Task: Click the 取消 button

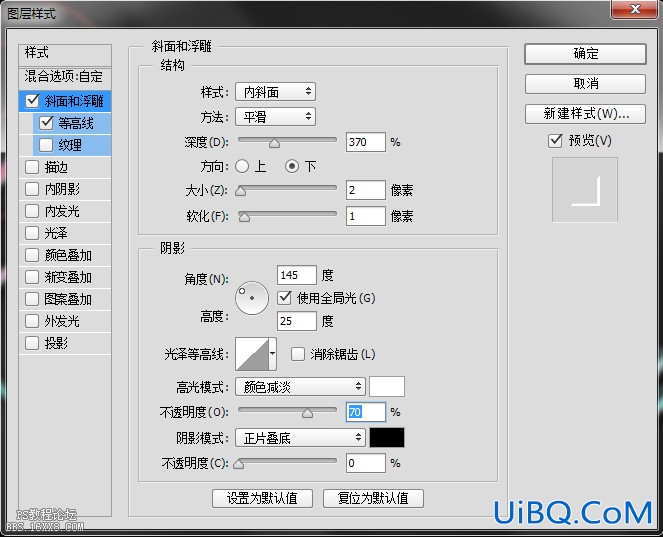Action: coord(585,84)
